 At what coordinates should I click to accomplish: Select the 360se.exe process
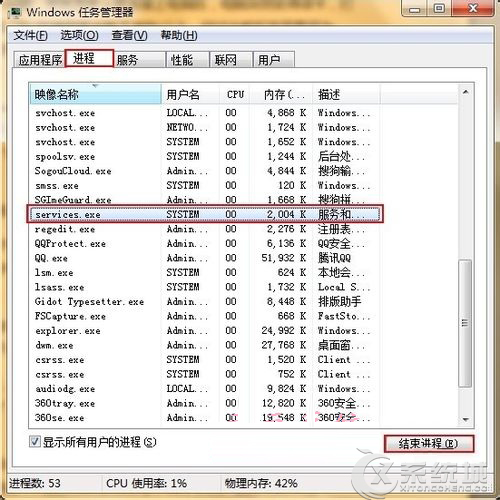click(x=205, y=418)
